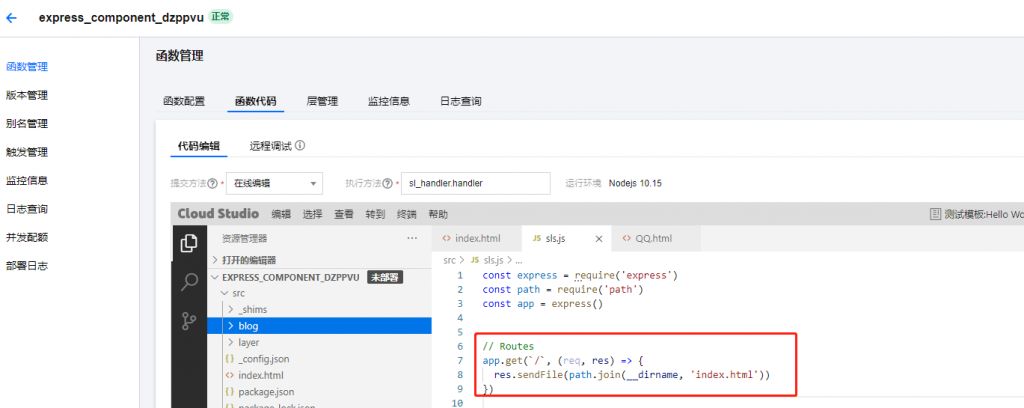Switch to the 日志查询 tab

(460, 101)
